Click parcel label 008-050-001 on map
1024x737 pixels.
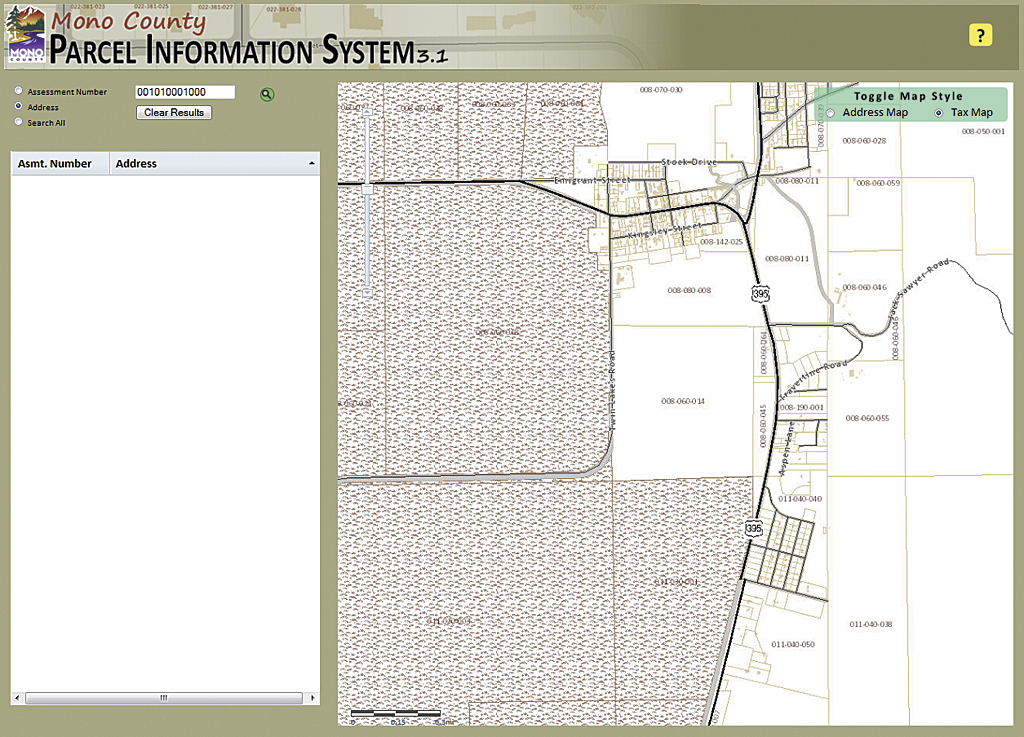tap(983, 131)
